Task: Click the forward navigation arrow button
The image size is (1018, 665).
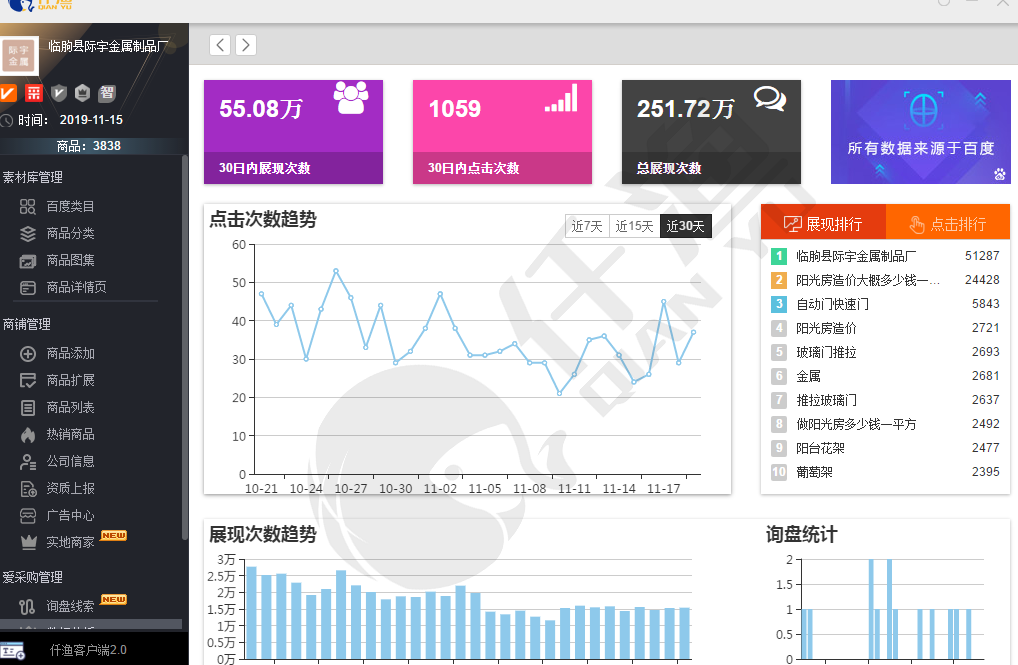Action: (x=245, y=45)
